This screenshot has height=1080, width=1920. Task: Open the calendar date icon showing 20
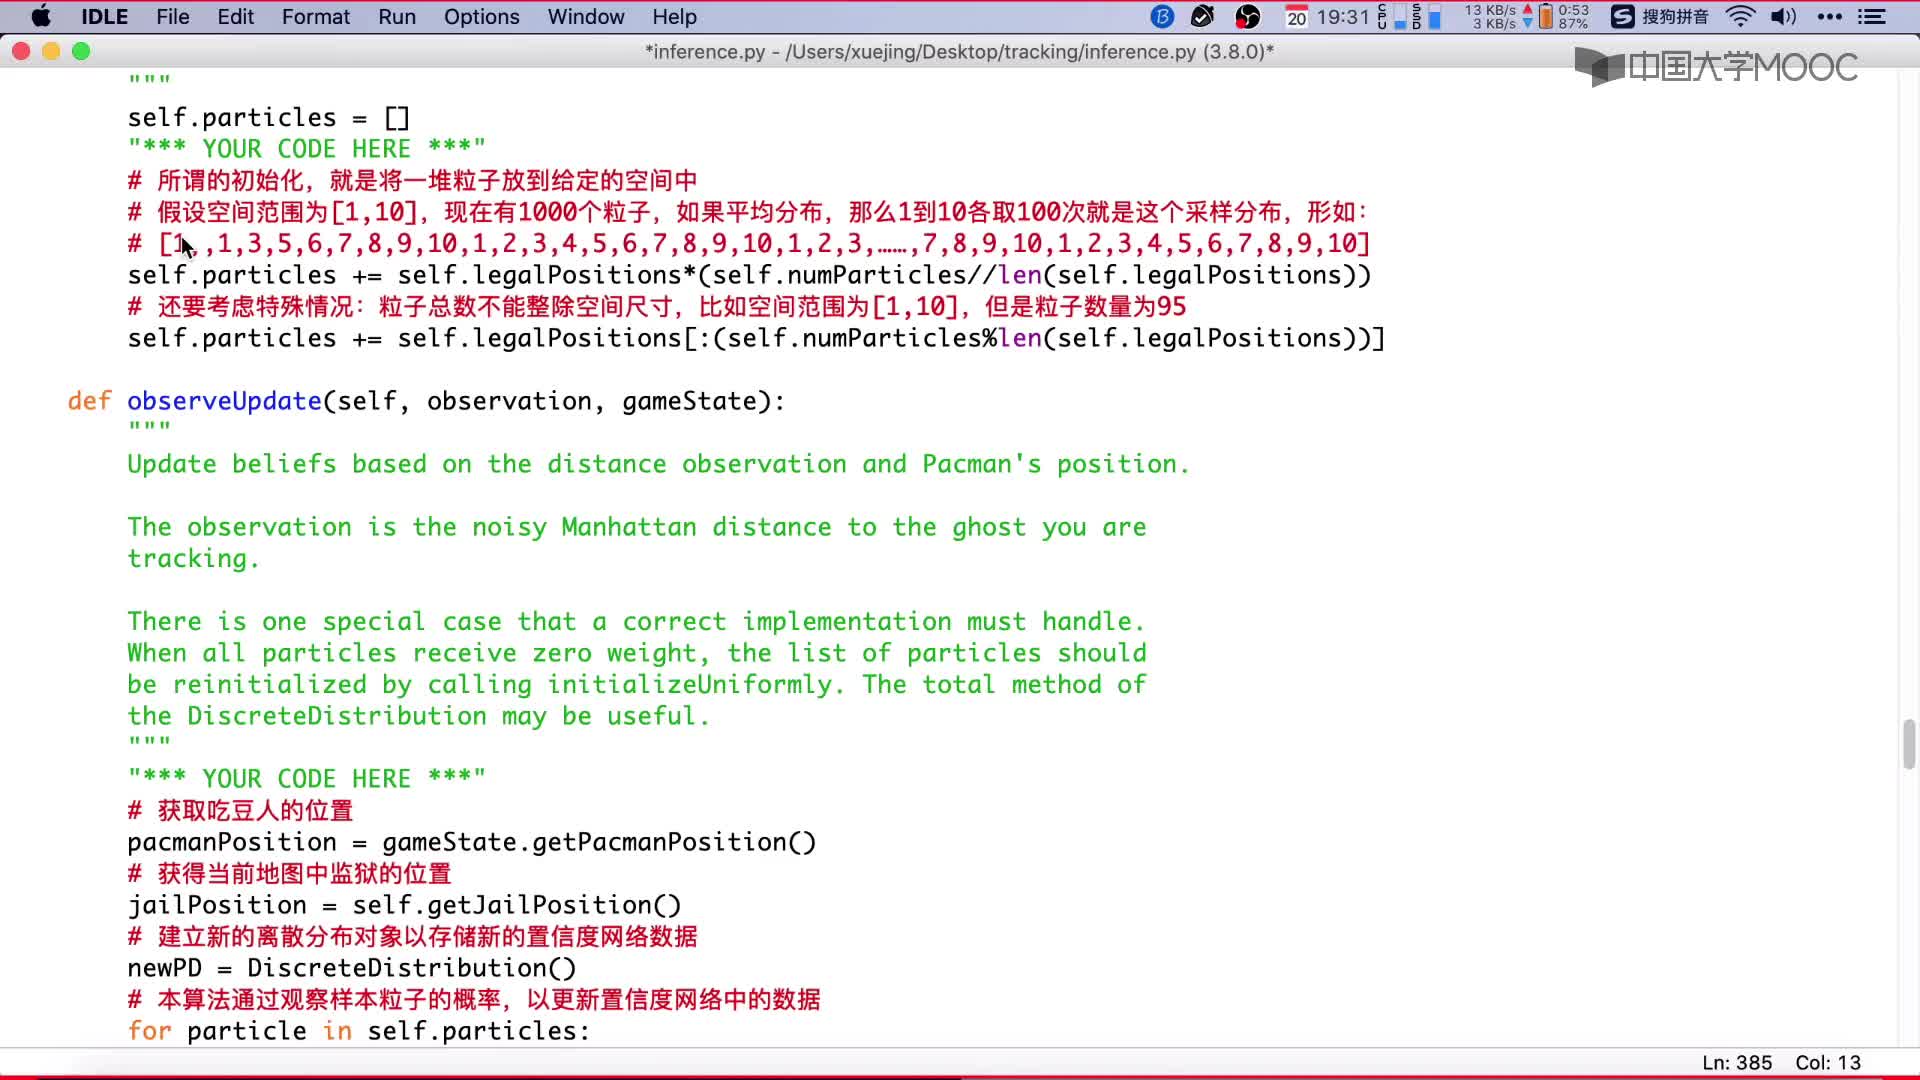1296,17
